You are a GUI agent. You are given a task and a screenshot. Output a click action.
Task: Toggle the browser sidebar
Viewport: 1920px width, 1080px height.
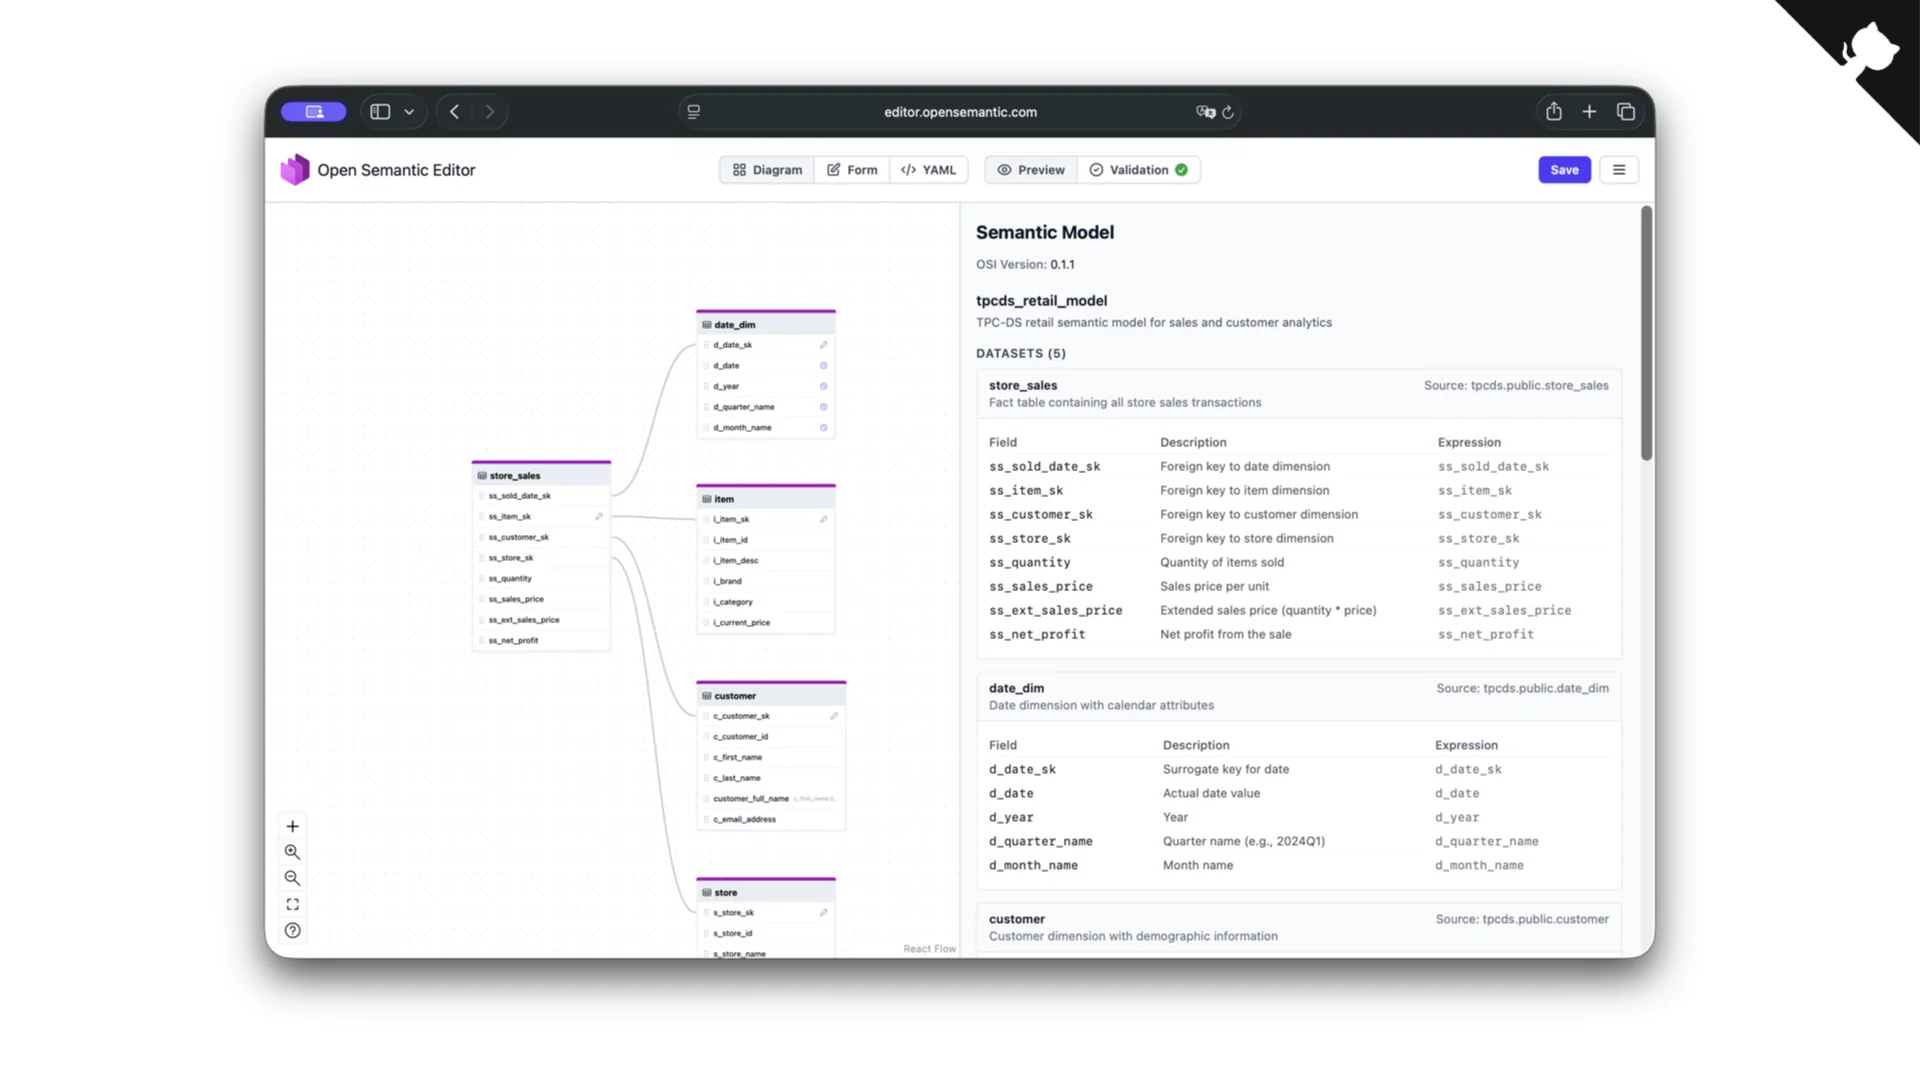tap(380, 111)
